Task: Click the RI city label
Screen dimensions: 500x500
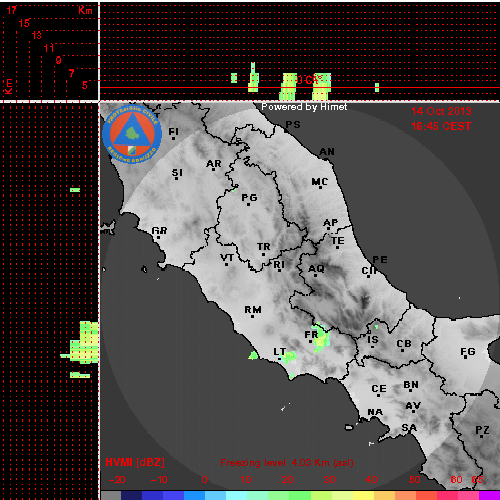Action: tap(279, 265)
